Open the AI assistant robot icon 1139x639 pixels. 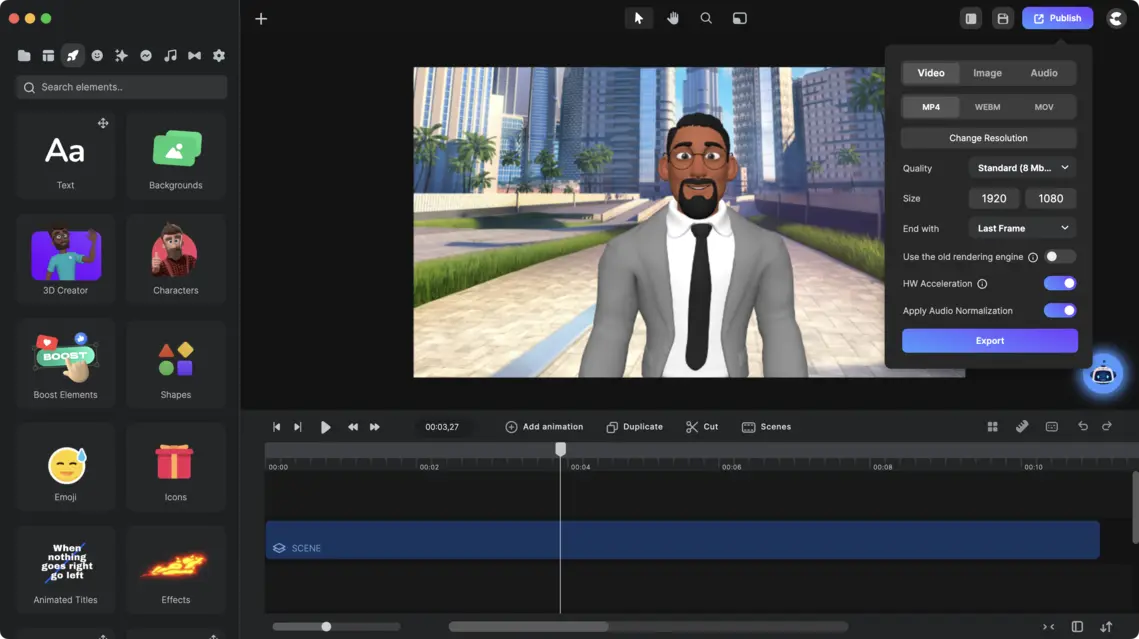[x=1102, y=374]
